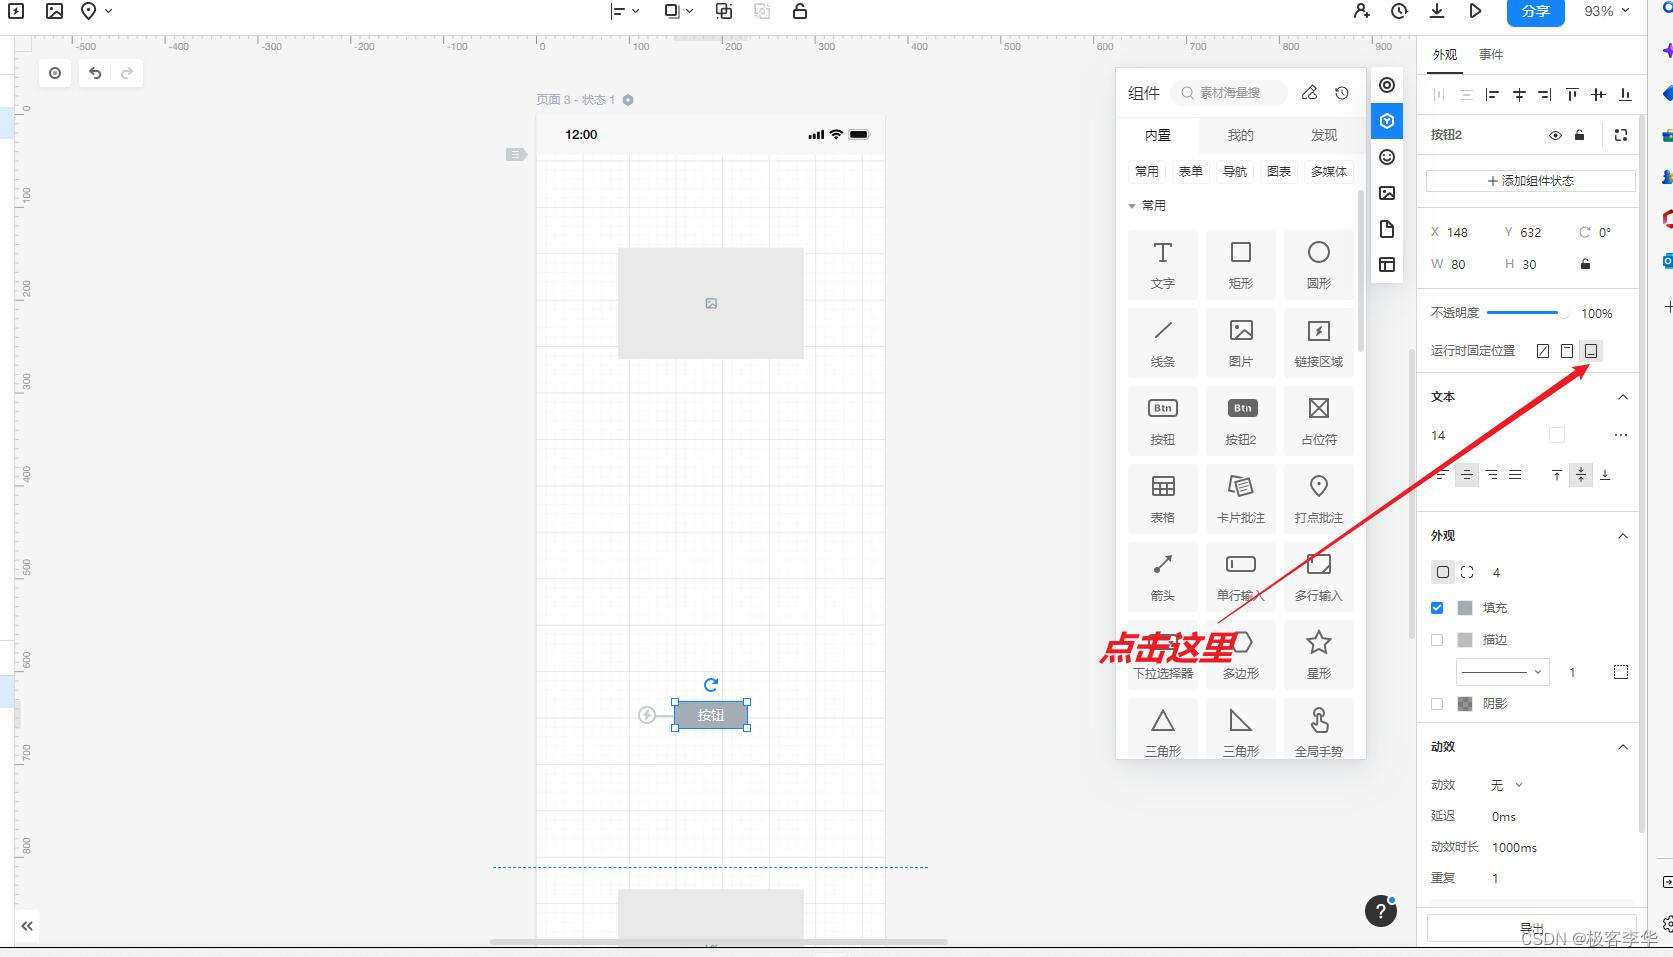1673x957 pixels.
Task: Toggle lock icon beside 按钮2 name
Action: (1580, 135)
